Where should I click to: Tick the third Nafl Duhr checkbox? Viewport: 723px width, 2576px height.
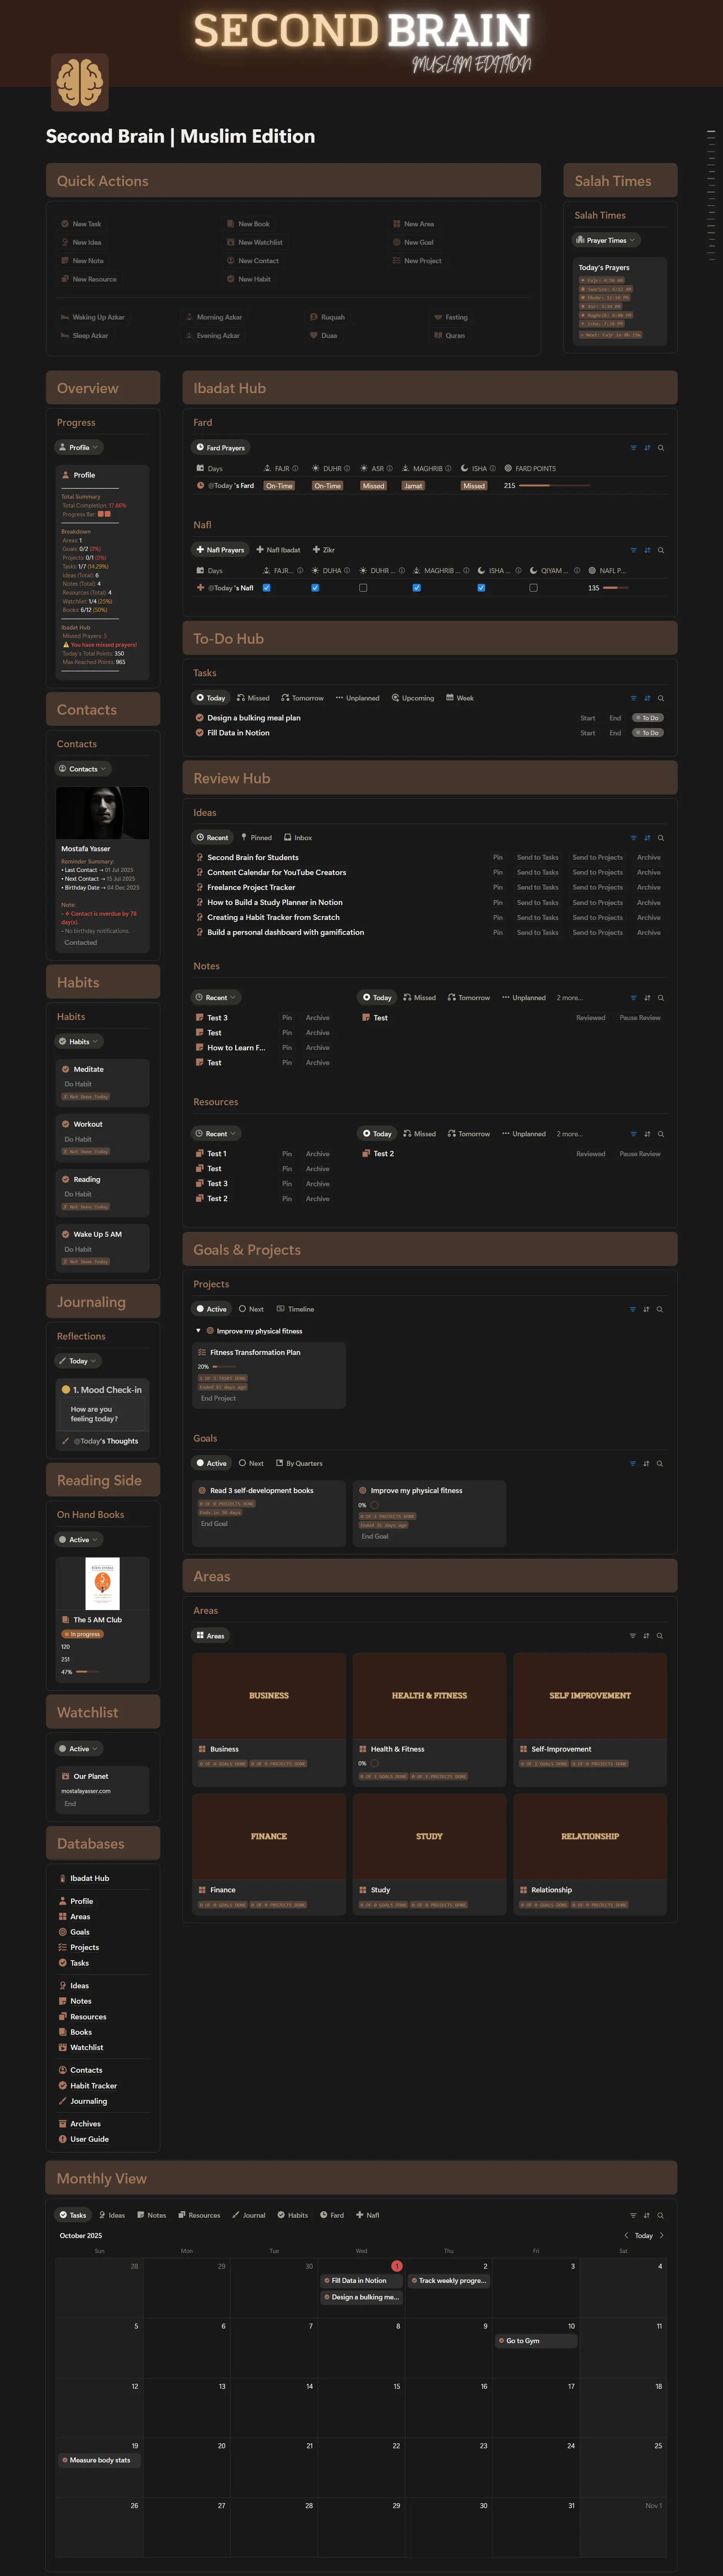click(363, 588)
